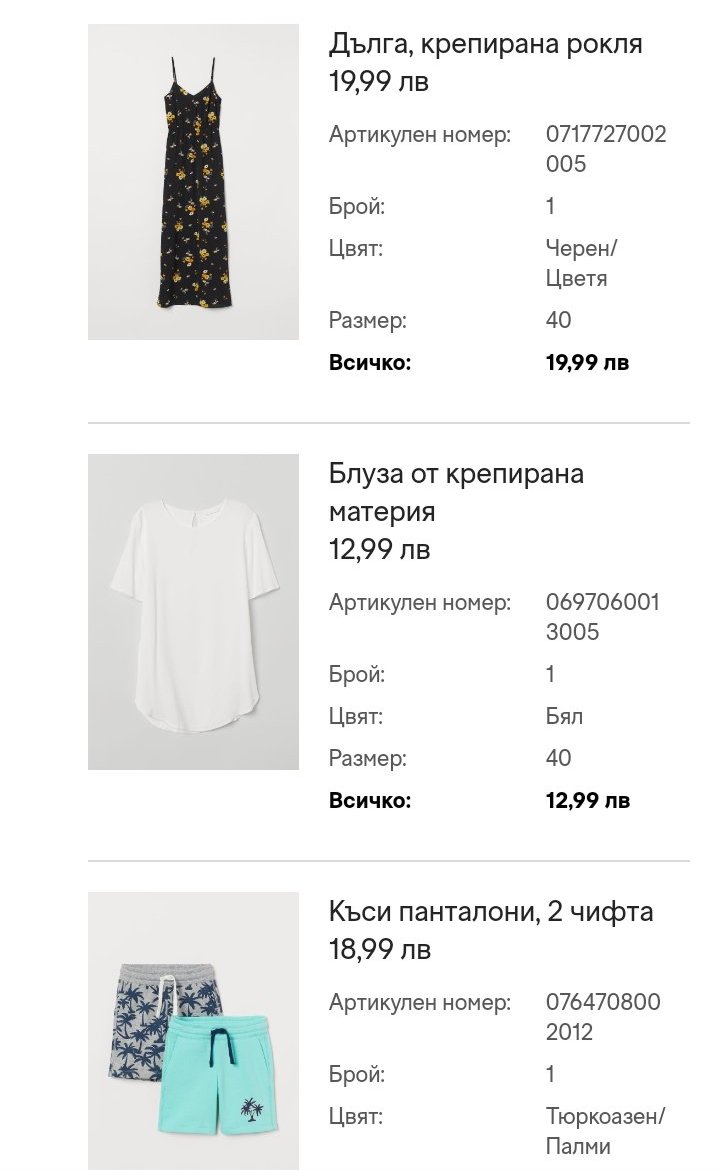The width and height of the screenshot is (720, 1170).
Task: Click the "Тюркоазен/Палми" color value
Action: point(604,1131)
